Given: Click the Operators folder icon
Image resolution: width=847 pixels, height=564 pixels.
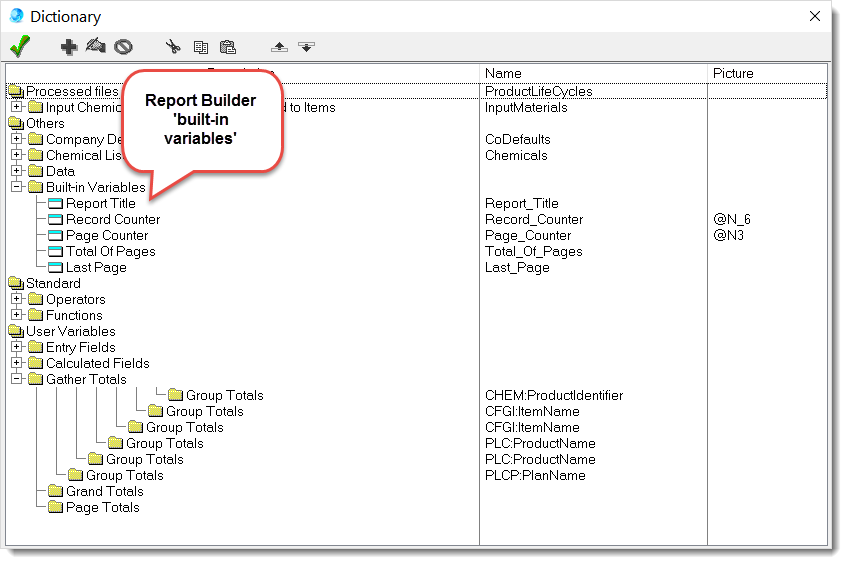Looking at the screenshot, I should click(x=36, y=299).
